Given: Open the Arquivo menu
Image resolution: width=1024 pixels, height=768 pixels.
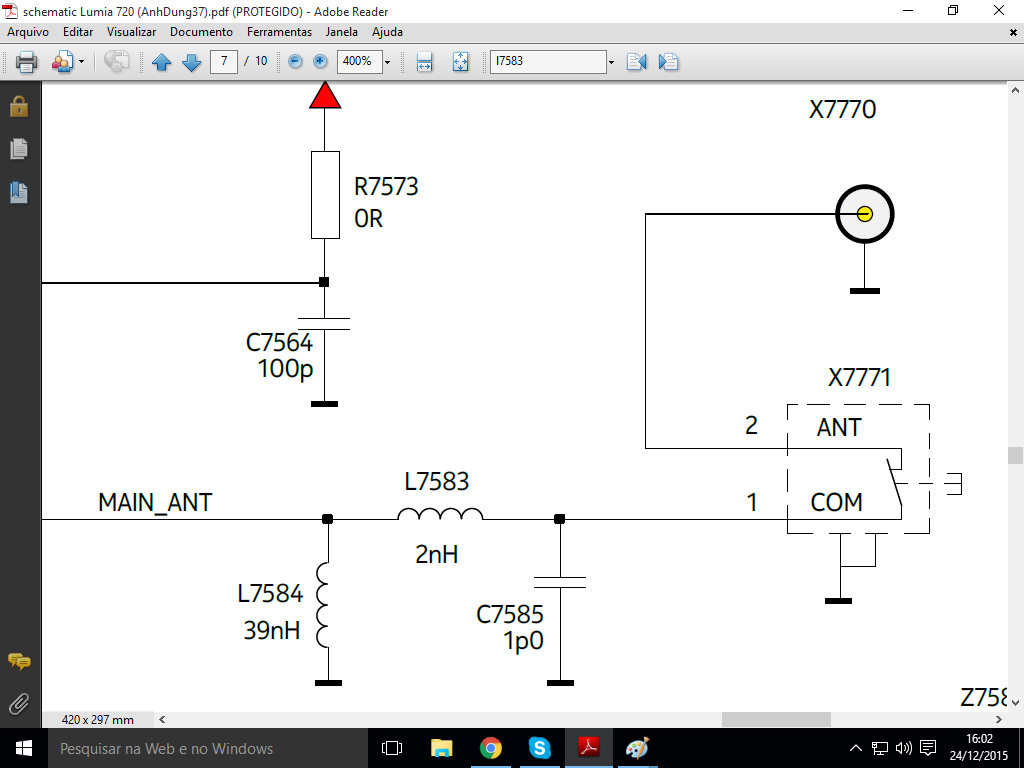Looking at the screenshot, I should coord(28,32).
